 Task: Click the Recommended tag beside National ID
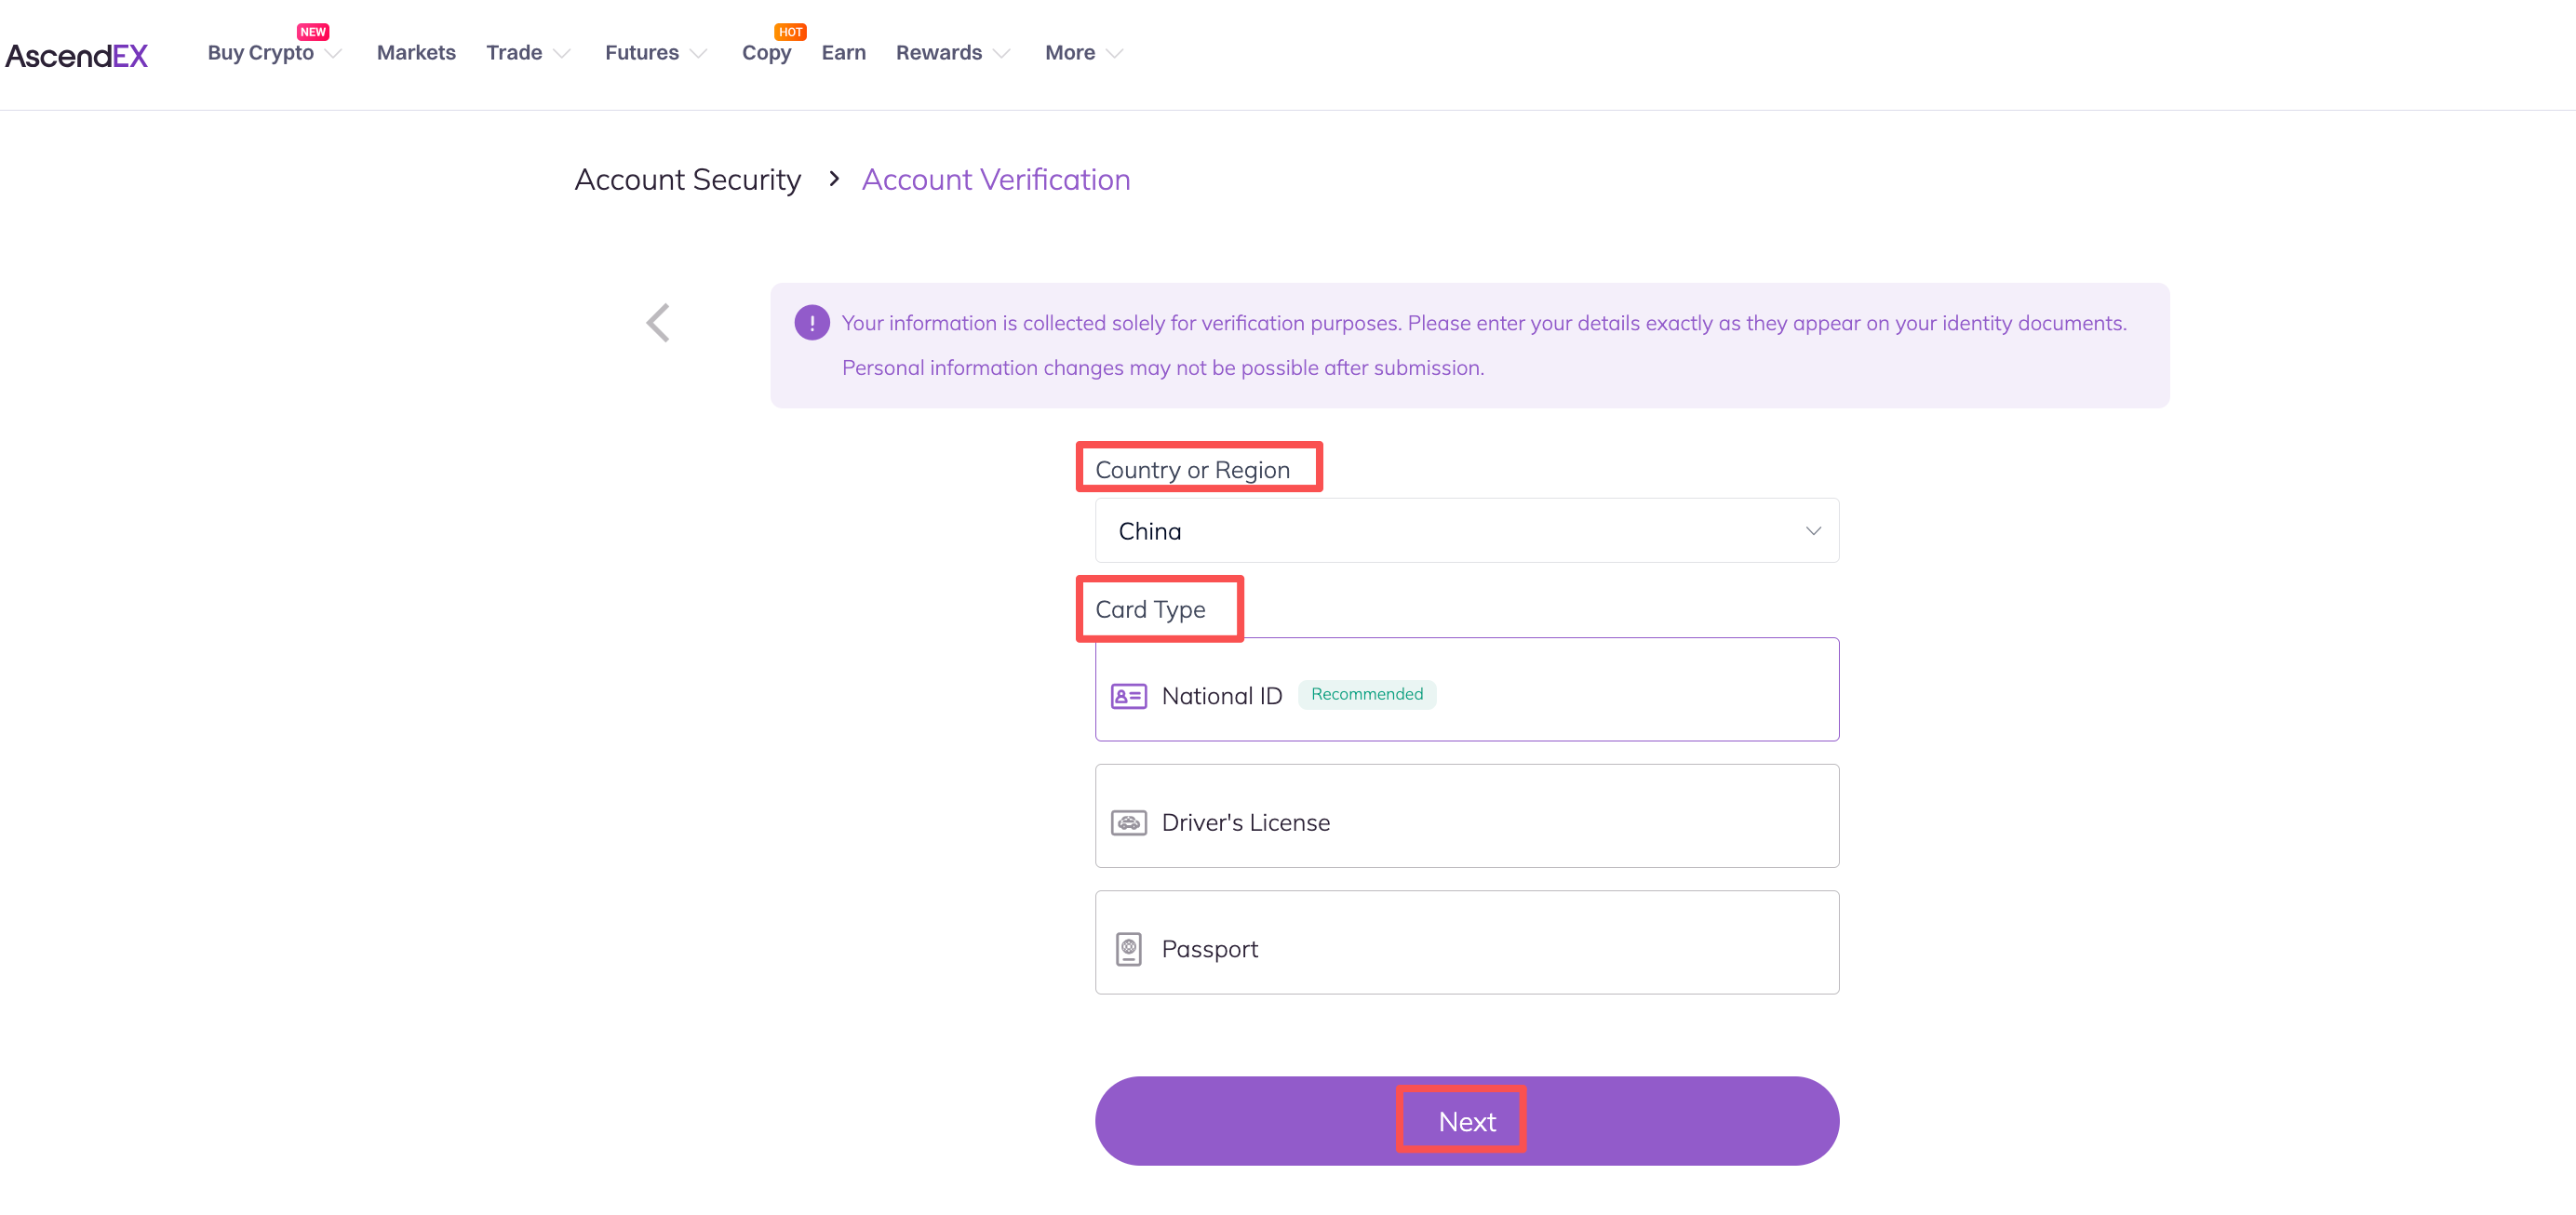tap(1366, 695)
